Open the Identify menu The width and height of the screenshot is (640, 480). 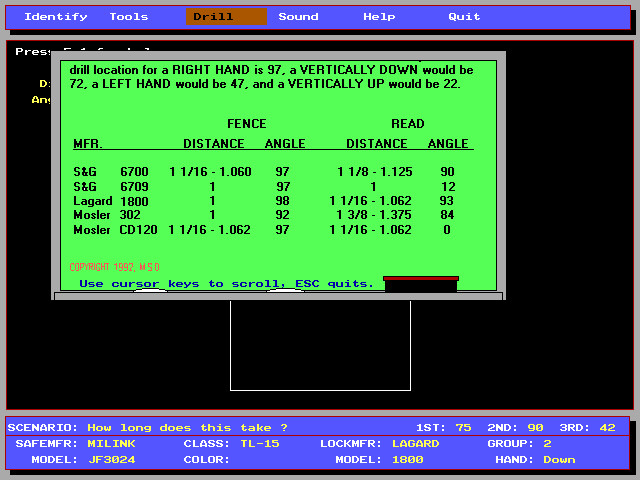56,17
